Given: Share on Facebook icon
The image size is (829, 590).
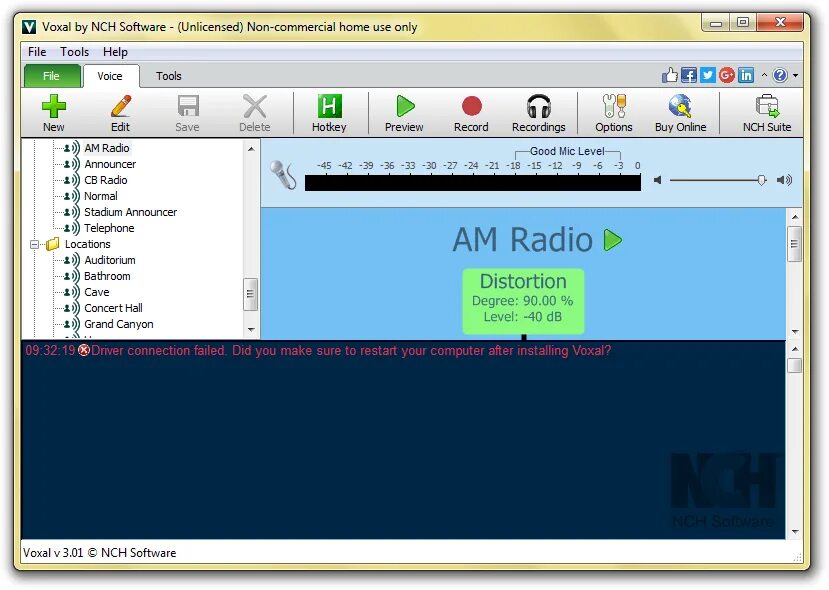Looking at the screenshot, I should click(689, 75).
